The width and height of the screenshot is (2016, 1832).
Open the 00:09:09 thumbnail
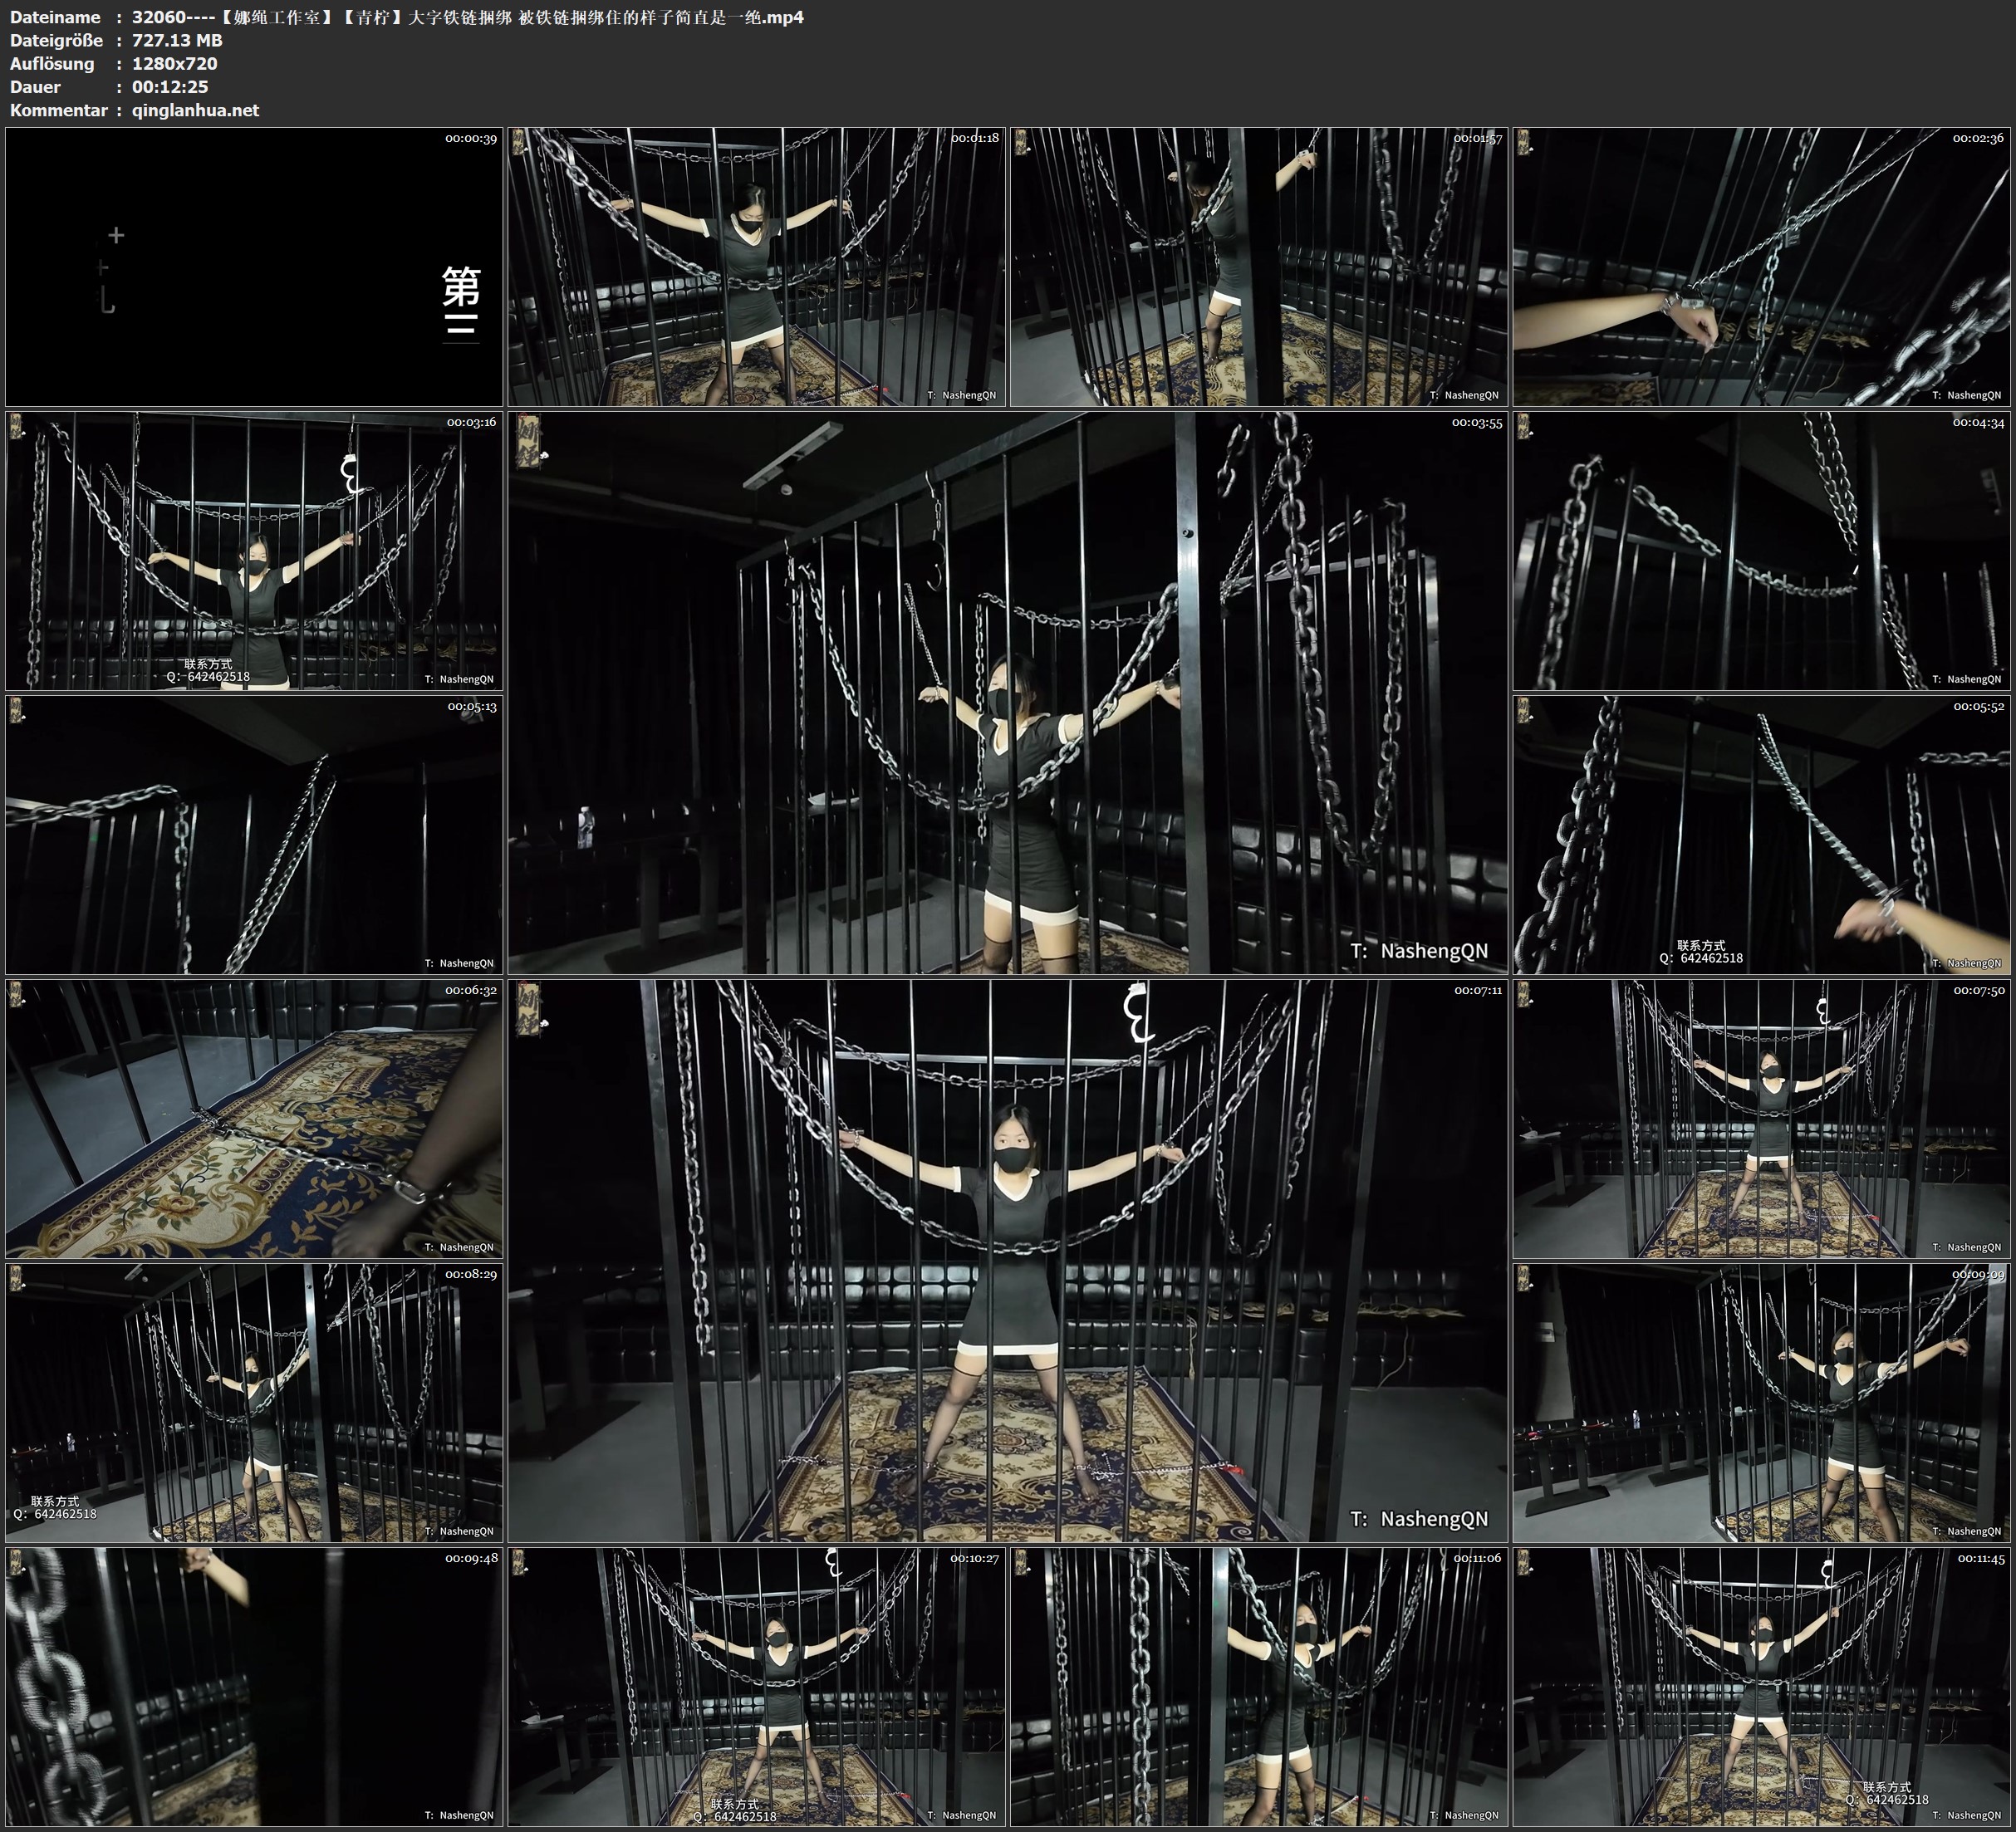(x=1761, y=1402)
